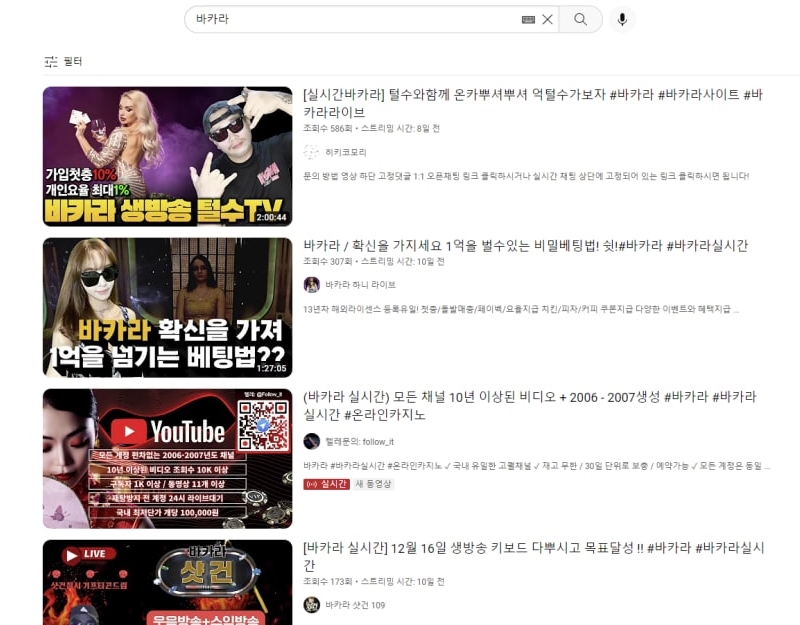800x625 pixels.
Task: Click the microphone voice search icon
Action: pos(622,19)
